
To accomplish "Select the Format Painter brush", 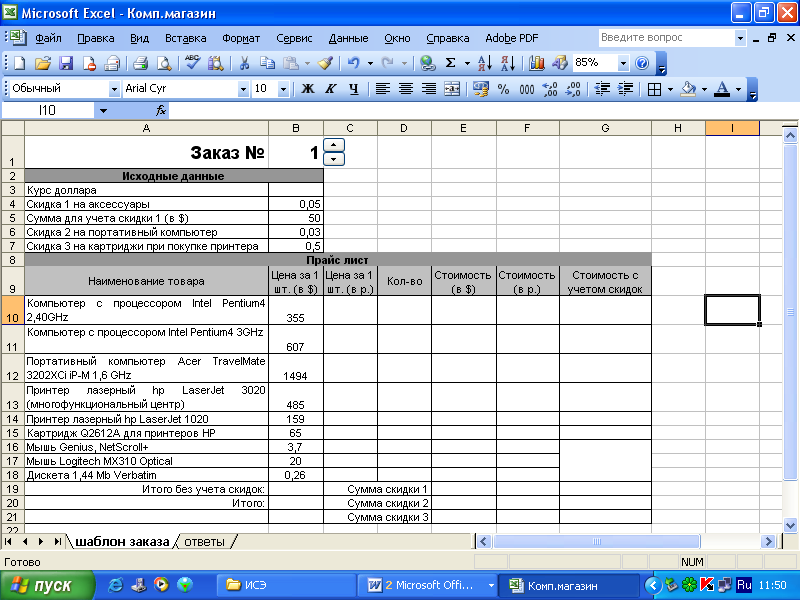I will (326, 63).
